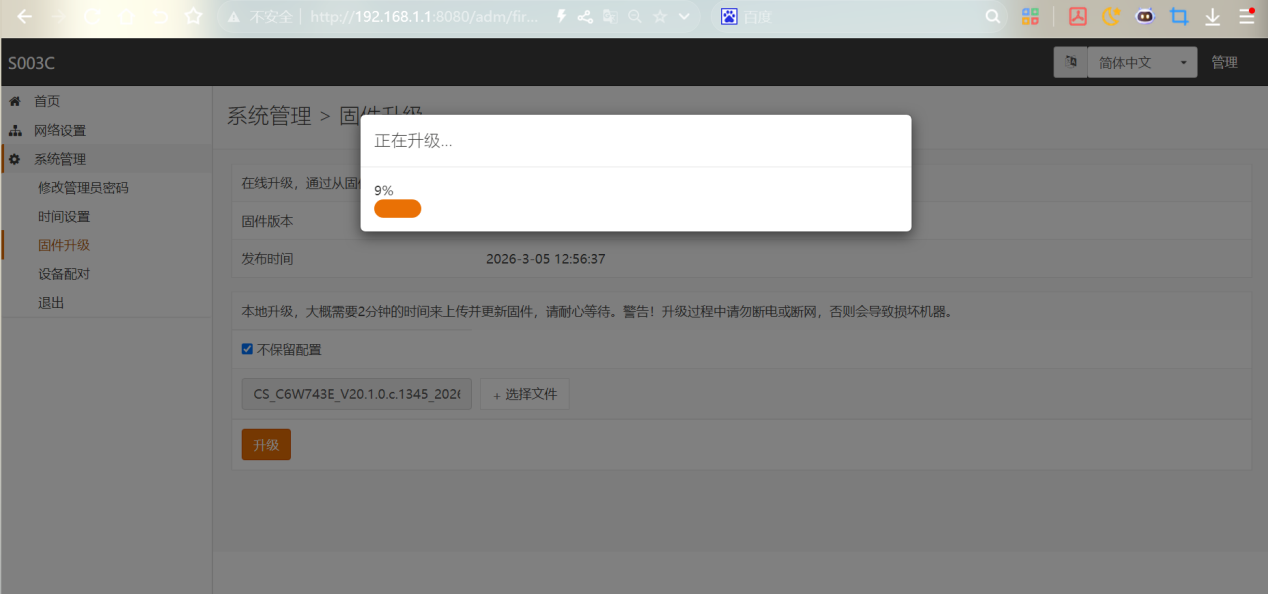Open the PDF tool icon in the toolbar
The height and width of the screenshot is (594, 1268).
1077,17
